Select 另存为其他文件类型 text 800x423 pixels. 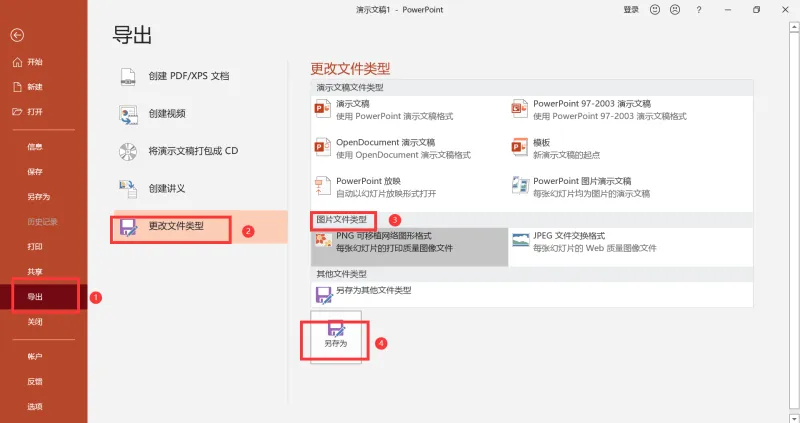pyautogui.click(x=373, y=290)
